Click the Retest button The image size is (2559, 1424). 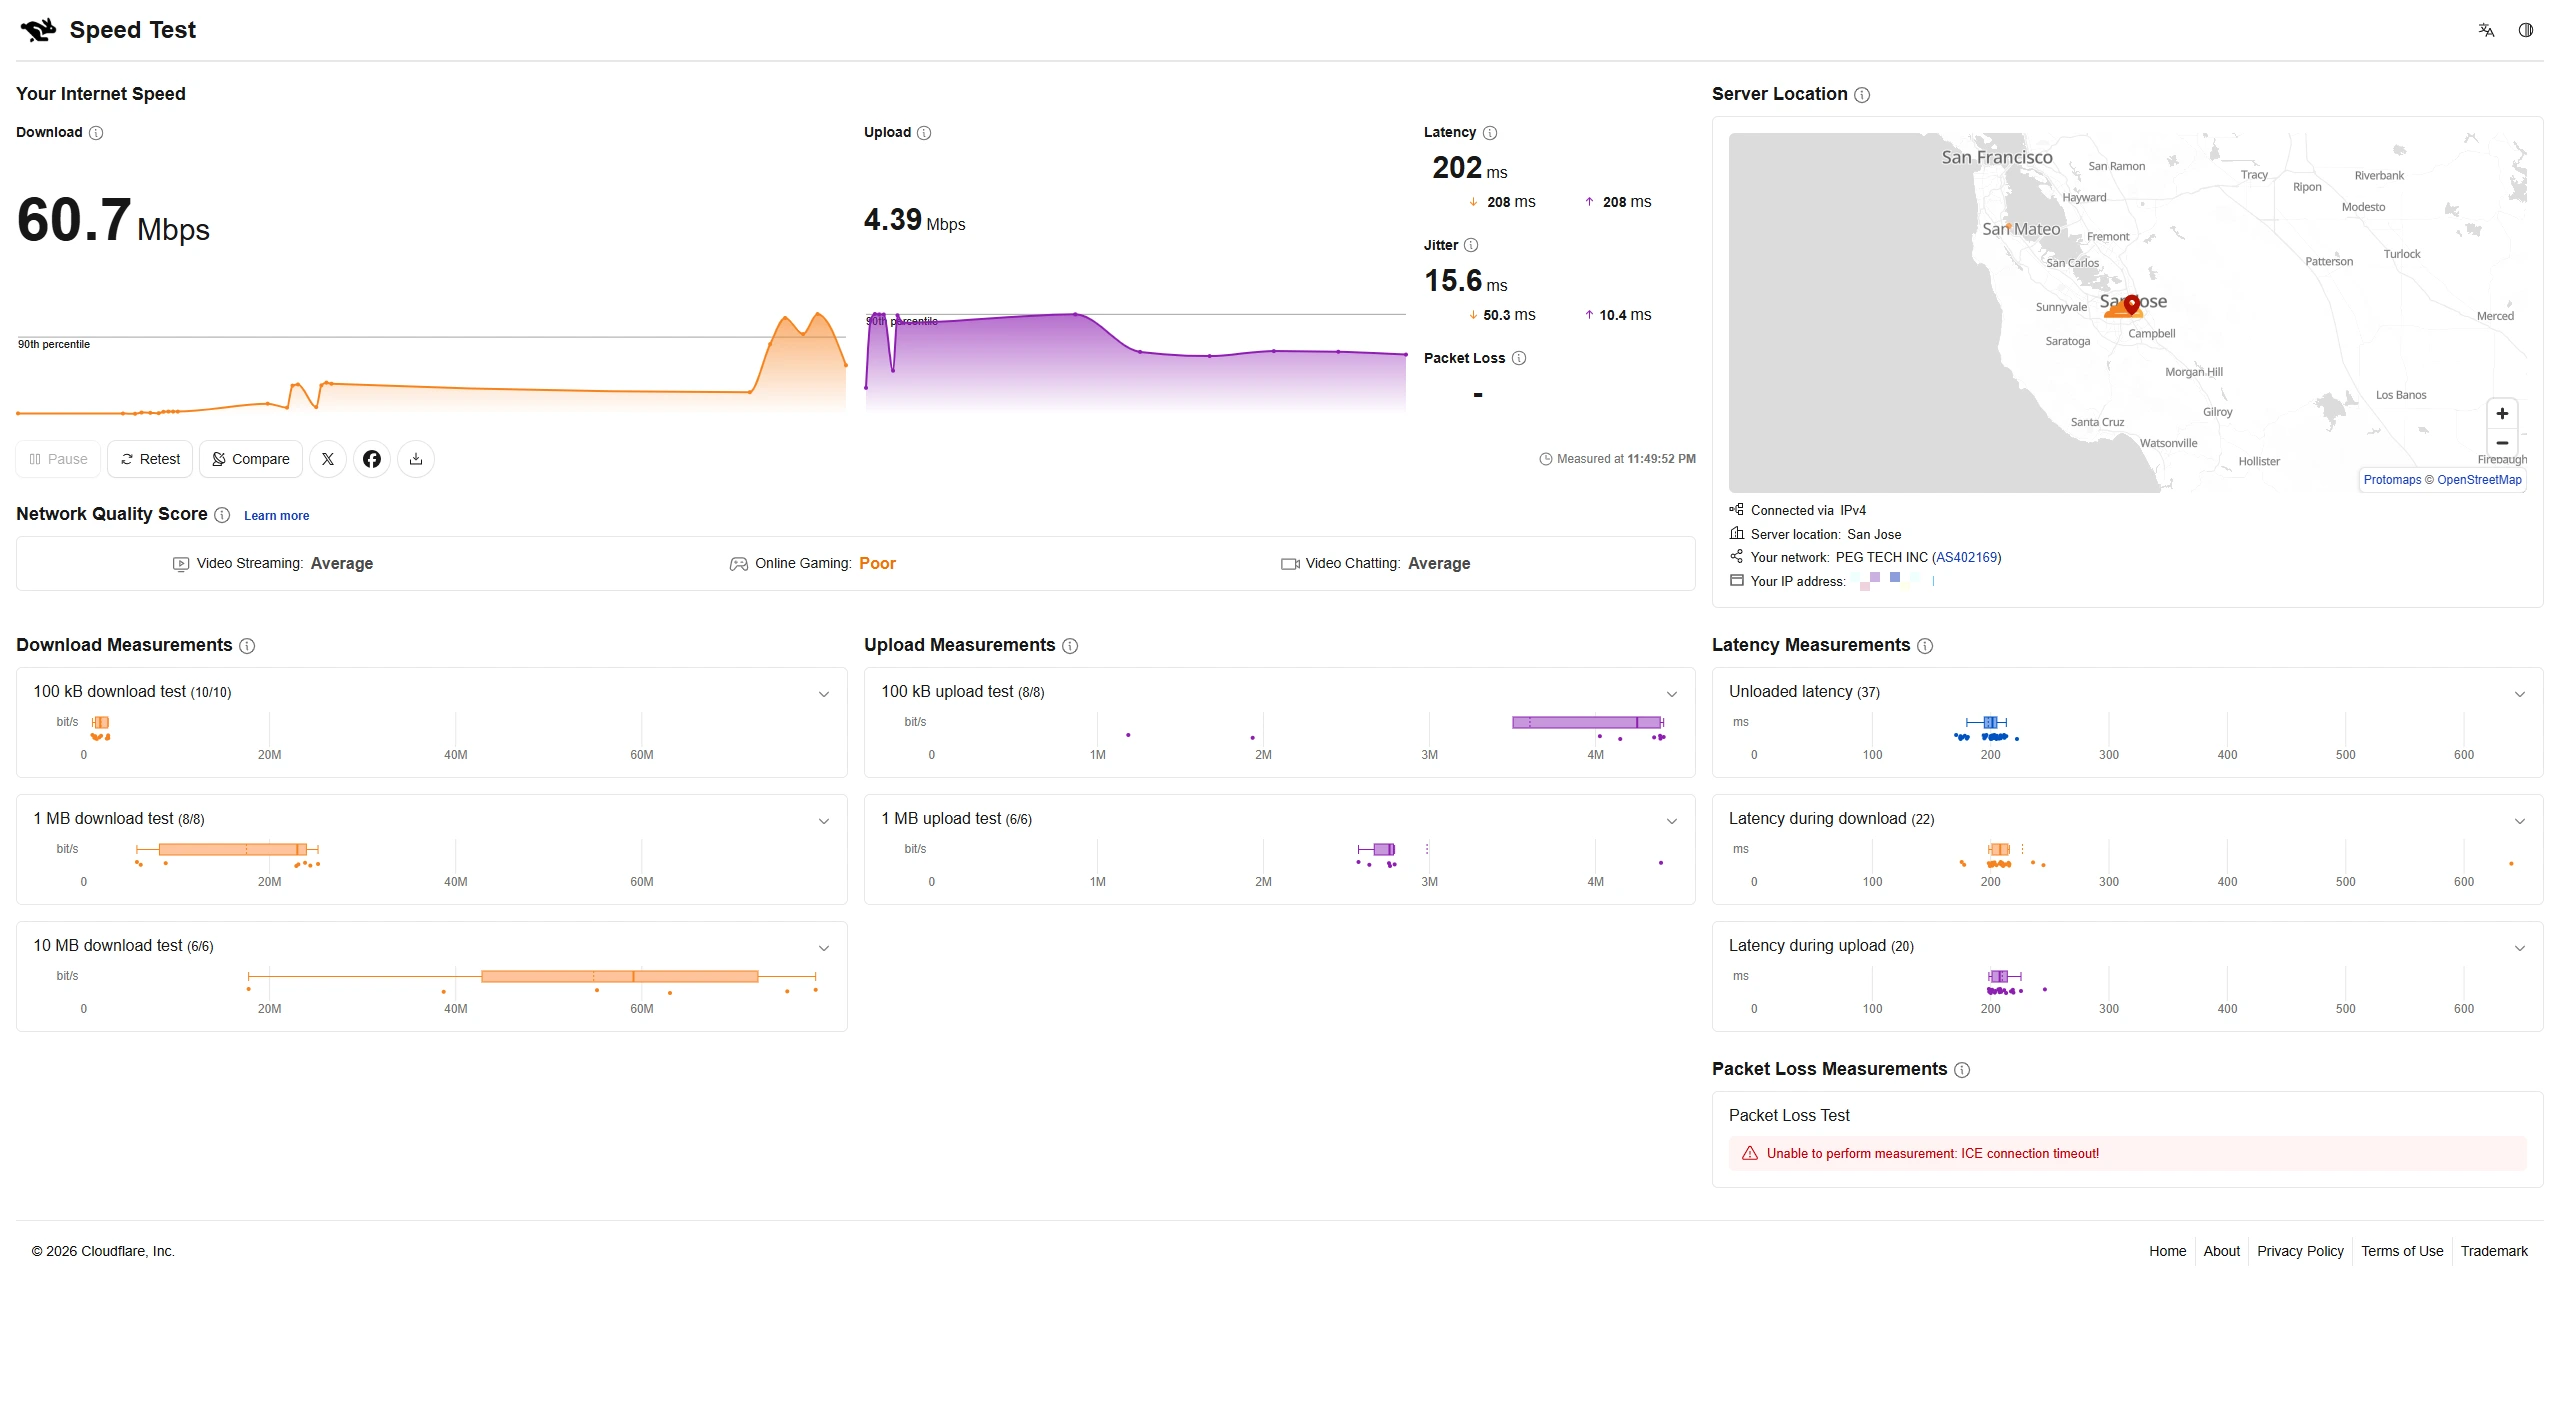(x=150, y=459)
